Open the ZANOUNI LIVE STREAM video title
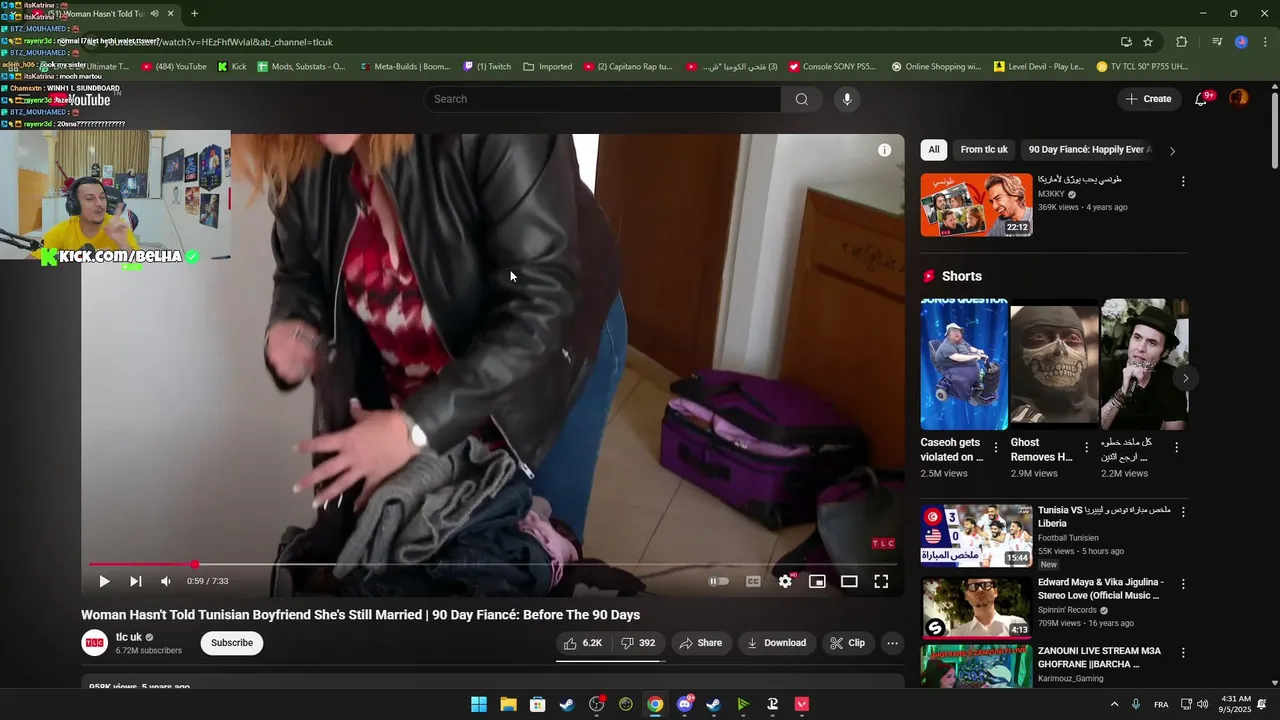The width and height of the screenshot is (1280, 720). tap(1099, 657)
